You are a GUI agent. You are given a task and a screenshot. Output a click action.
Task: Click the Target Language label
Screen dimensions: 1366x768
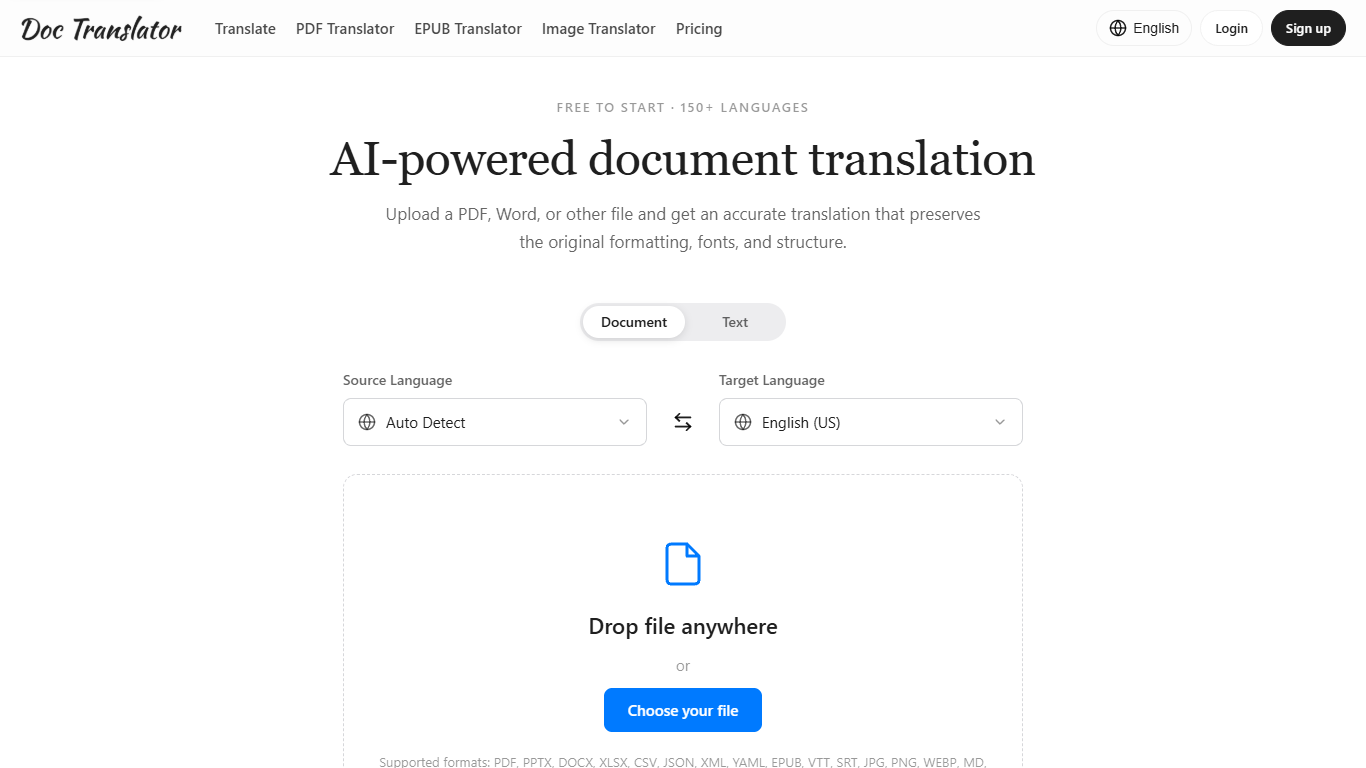[x=772, y=380]
